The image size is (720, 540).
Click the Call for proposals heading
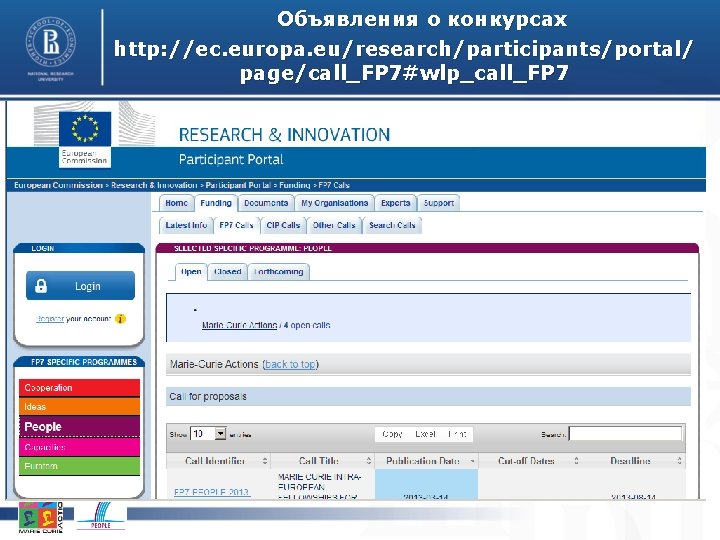(x=208, y=397)
